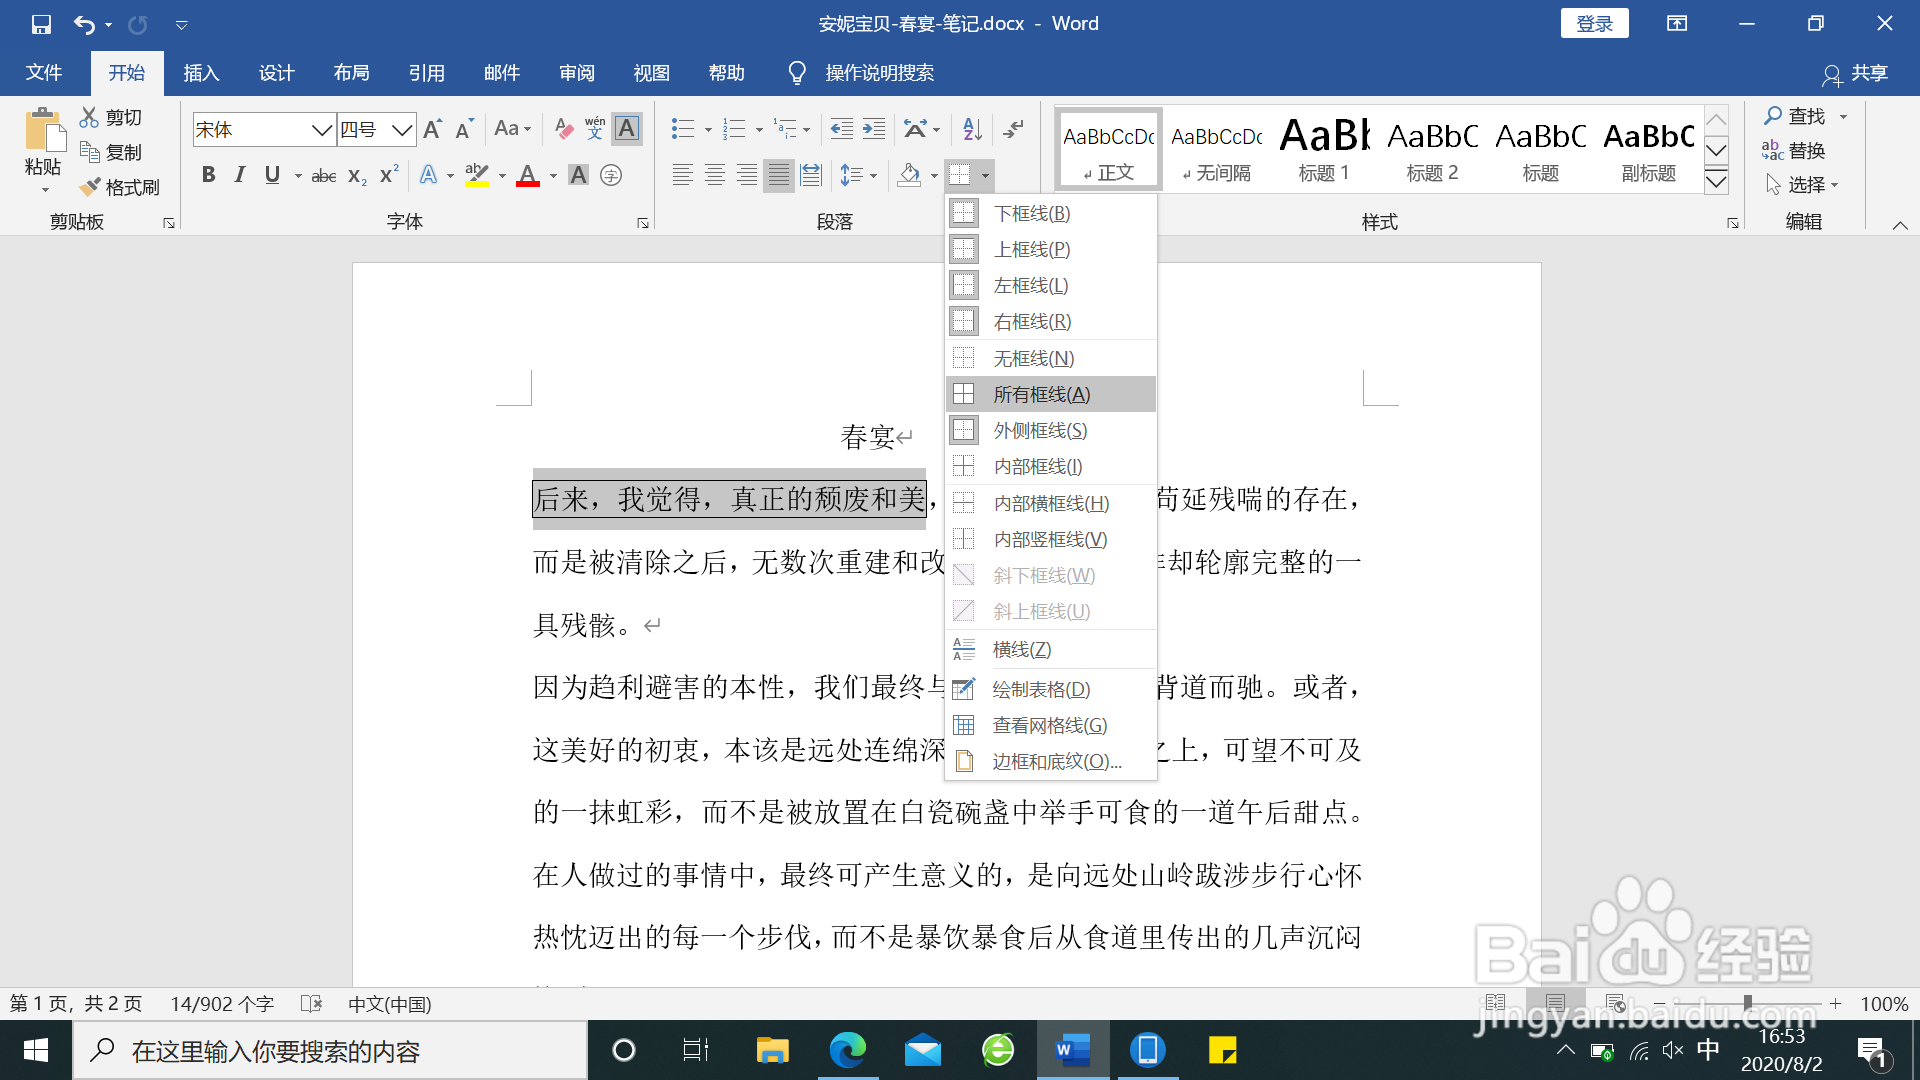Select the Subscript formatting icon
Screen dimensions: 1920x1080
(x=355, y=175)
